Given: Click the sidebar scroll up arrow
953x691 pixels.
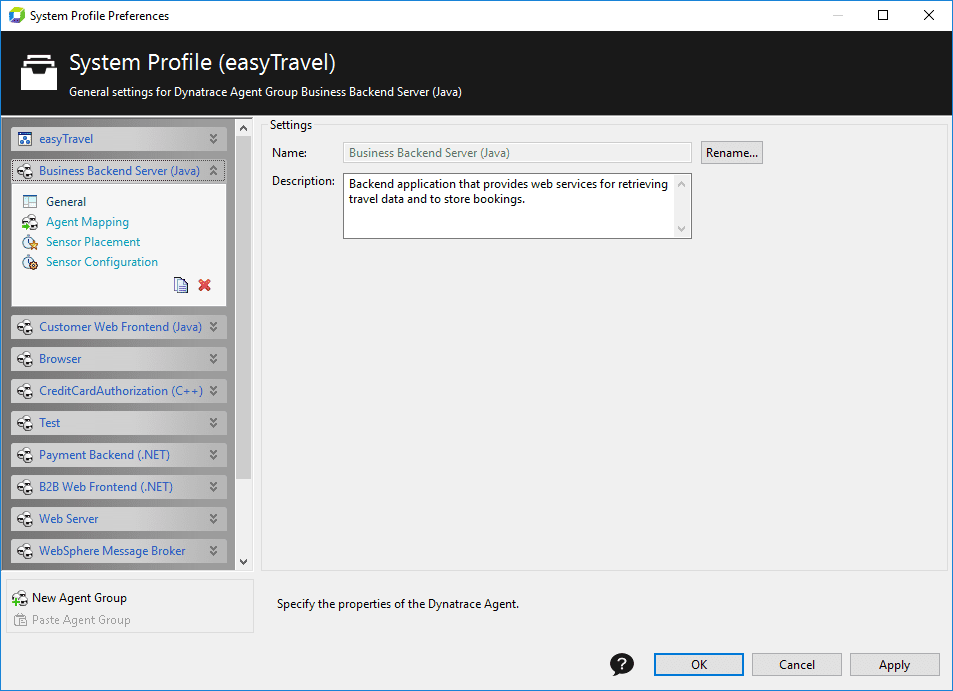Looking at the screenshot, I should [x=244, y=128].
